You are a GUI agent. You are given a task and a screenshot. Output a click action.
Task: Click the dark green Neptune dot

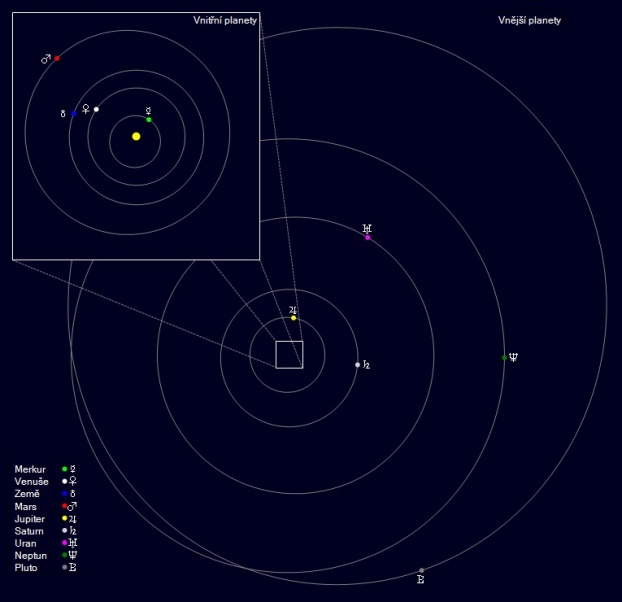coord(504,358)
